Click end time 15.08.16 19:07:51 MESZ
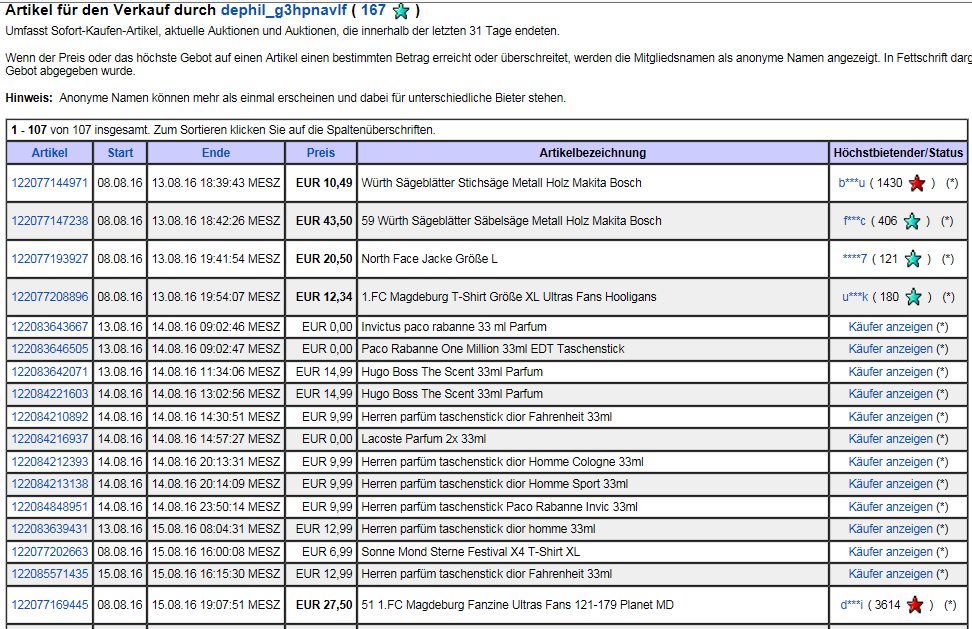Screen dimensions: 972x629 pos(216,605)
